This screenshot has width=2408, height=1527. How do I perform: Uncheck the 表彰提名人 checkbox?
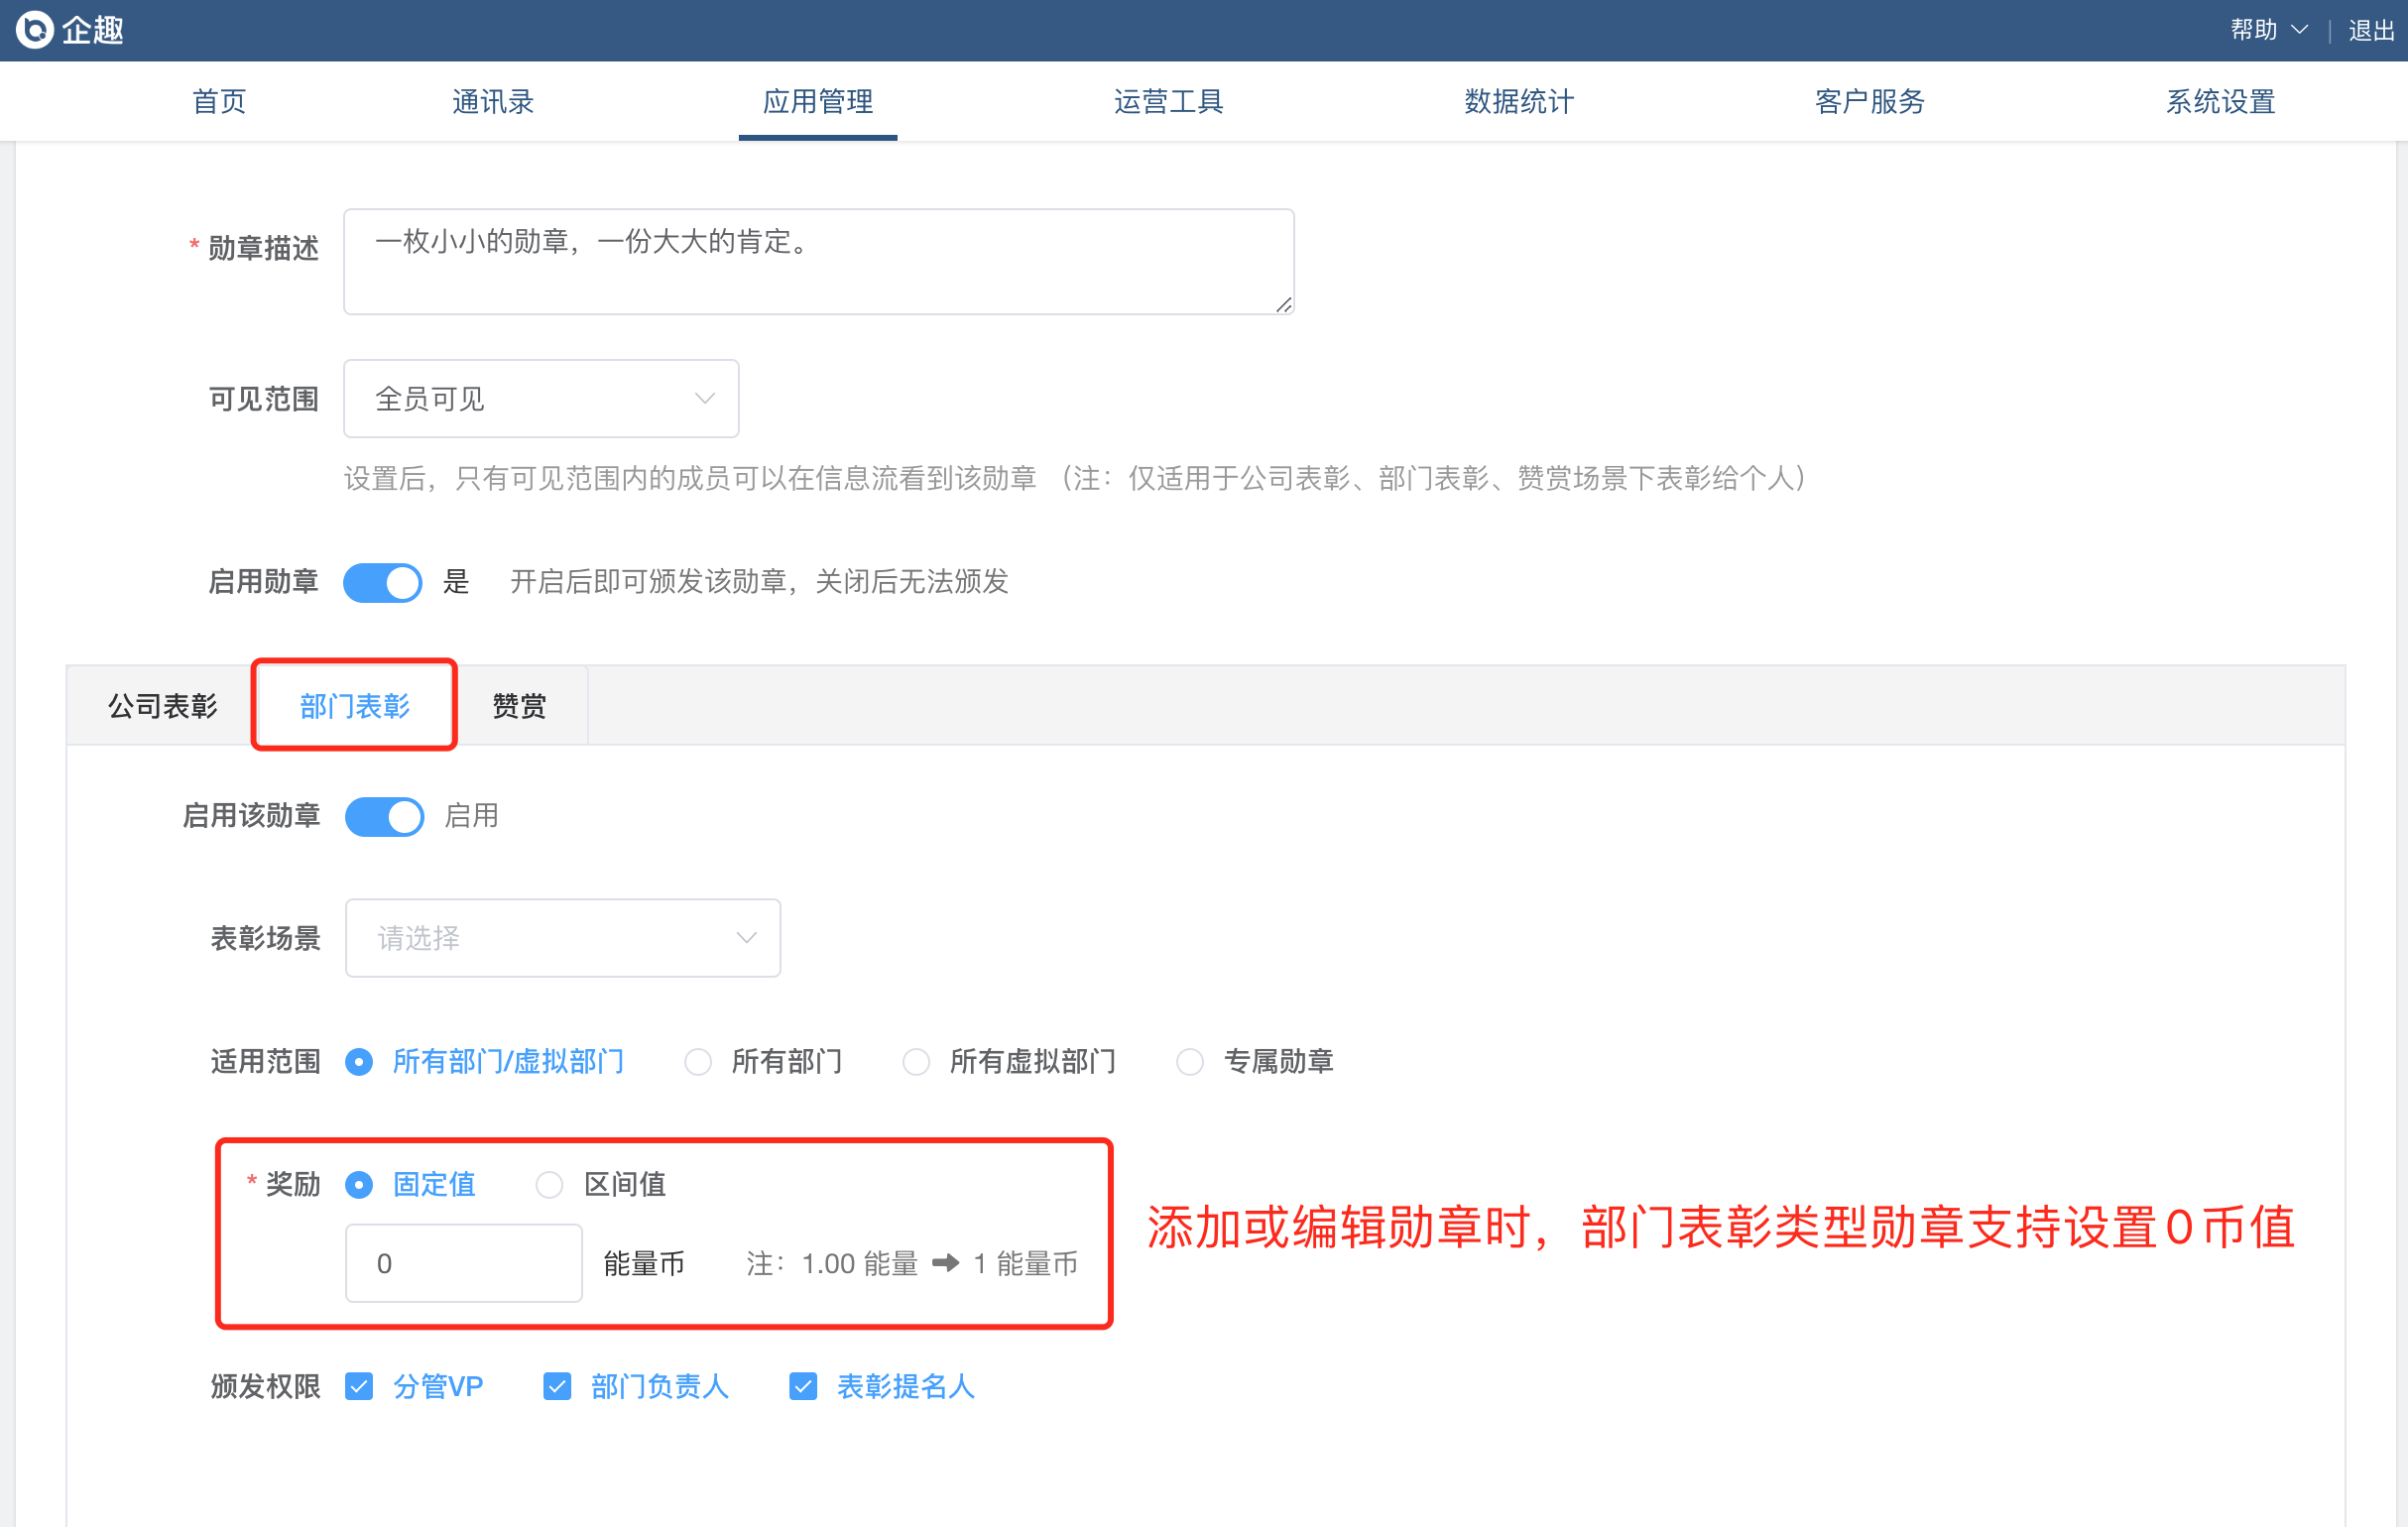[x=803, y=1386]
